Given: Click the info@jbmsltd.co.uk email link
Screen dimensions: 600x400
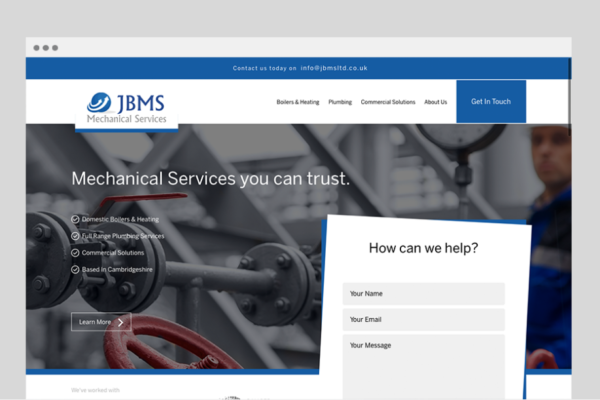Looking at the screenshot, I should click(334, 68).
